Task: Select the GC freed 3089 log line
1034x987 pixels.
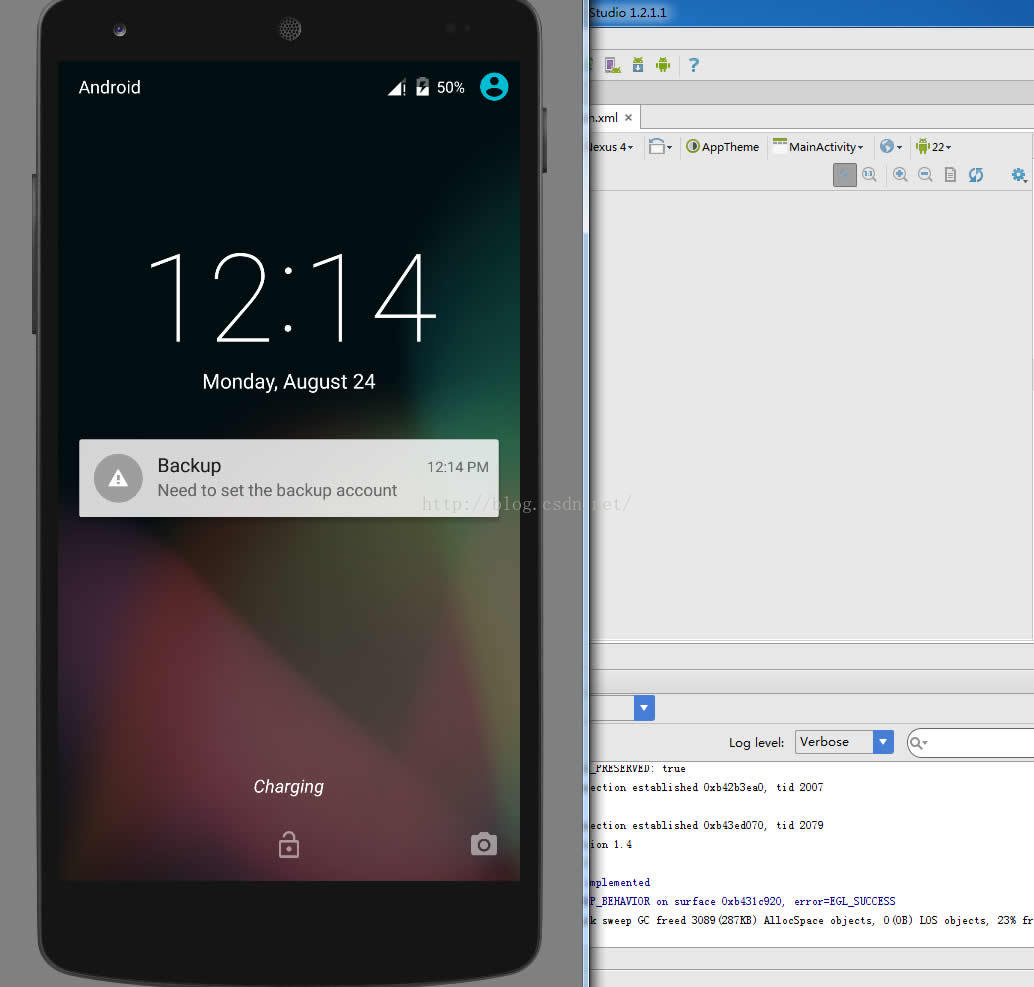Action: 811,920
